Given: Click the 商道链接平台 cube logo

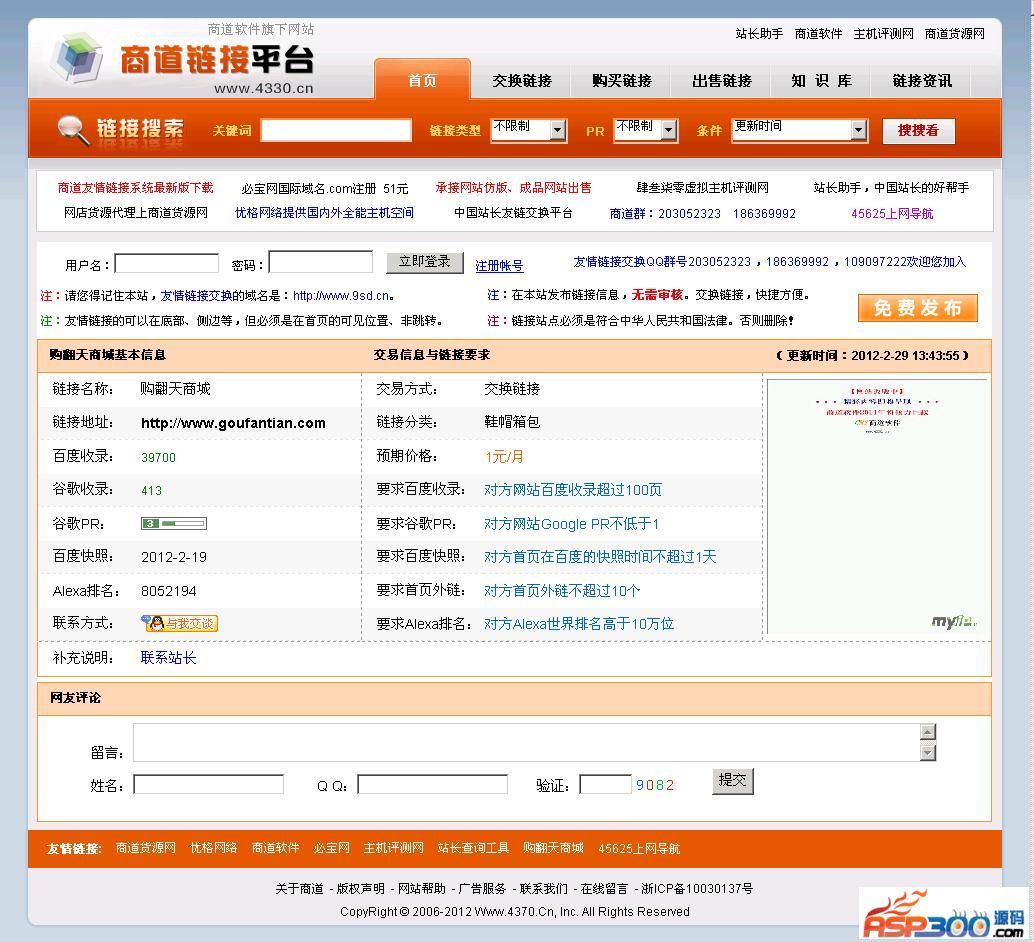Looking at the screenshot, I should 77,57.
